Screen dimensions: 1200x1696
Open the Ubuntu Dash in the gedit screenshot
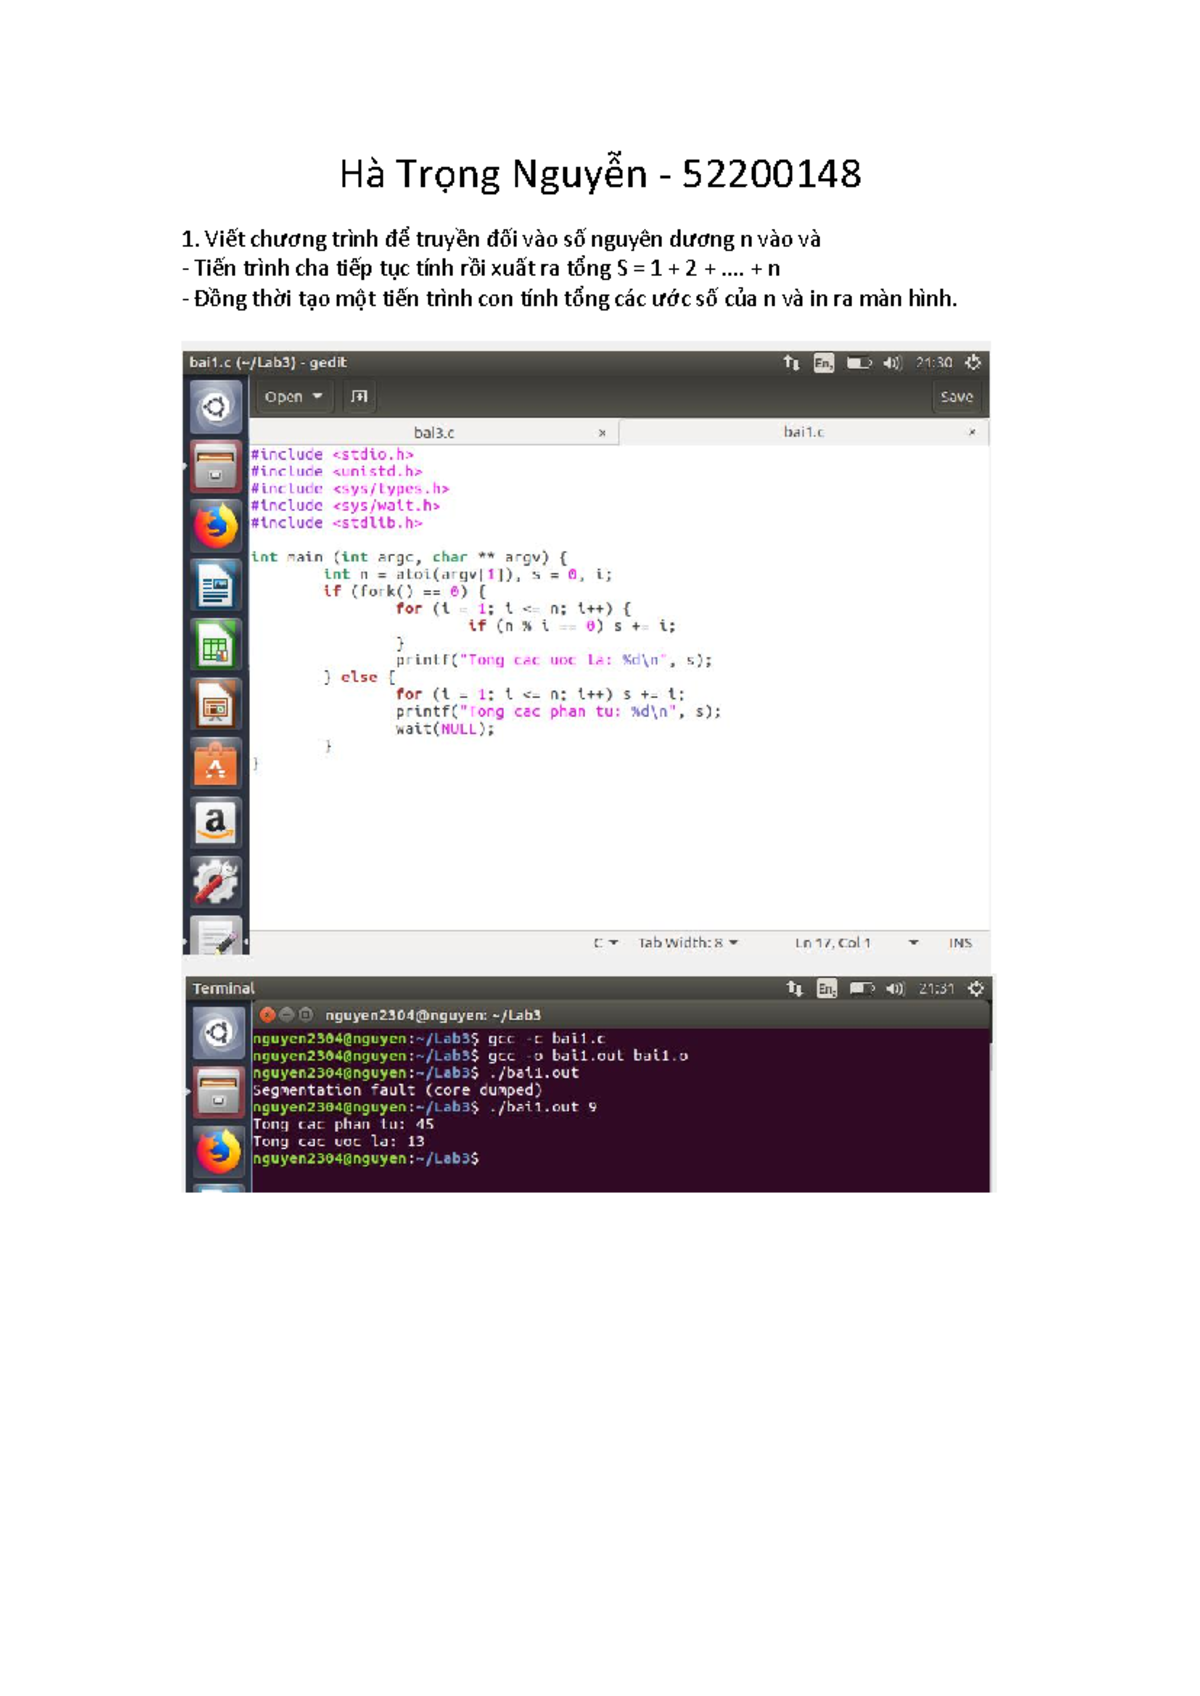pyautogui.click(x=215, y=407)
